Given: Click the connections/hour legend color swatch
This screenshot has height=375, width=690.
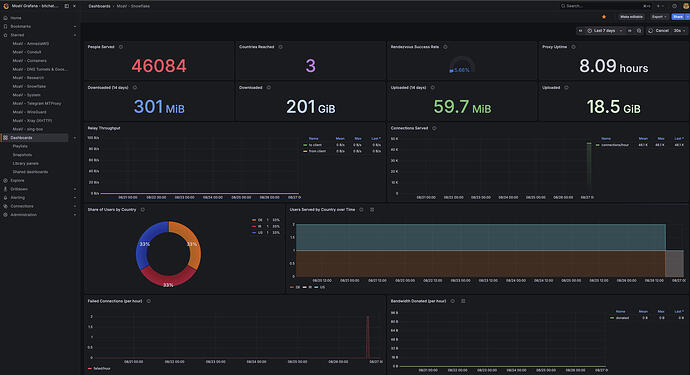Looking at the screenshot, I should [x=598, y=145].
